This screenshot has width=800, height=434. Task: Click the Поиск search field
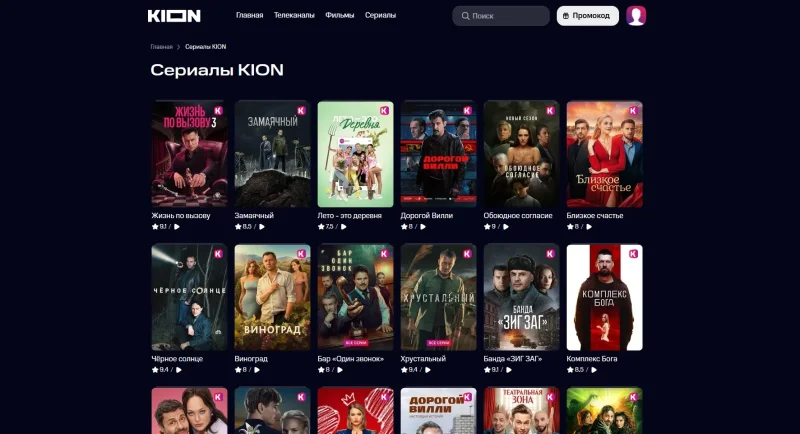501,16
